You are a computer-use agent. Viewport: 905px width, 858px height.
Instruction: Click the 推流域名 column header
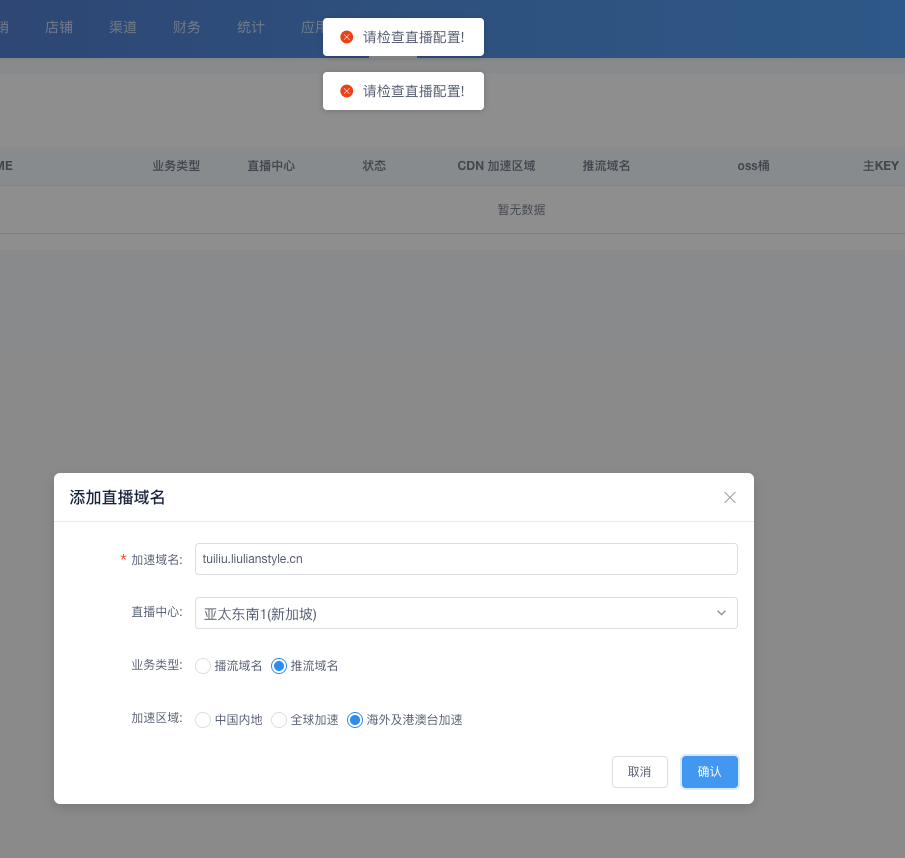pos(606,166)
